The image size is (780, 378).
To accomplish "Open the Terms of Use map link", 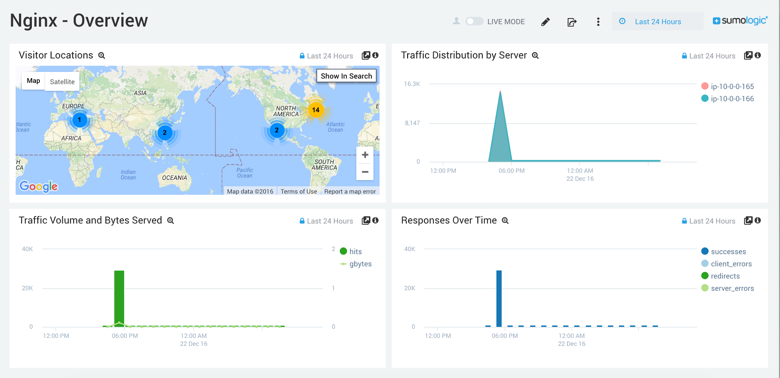I will tap(298, 191).
